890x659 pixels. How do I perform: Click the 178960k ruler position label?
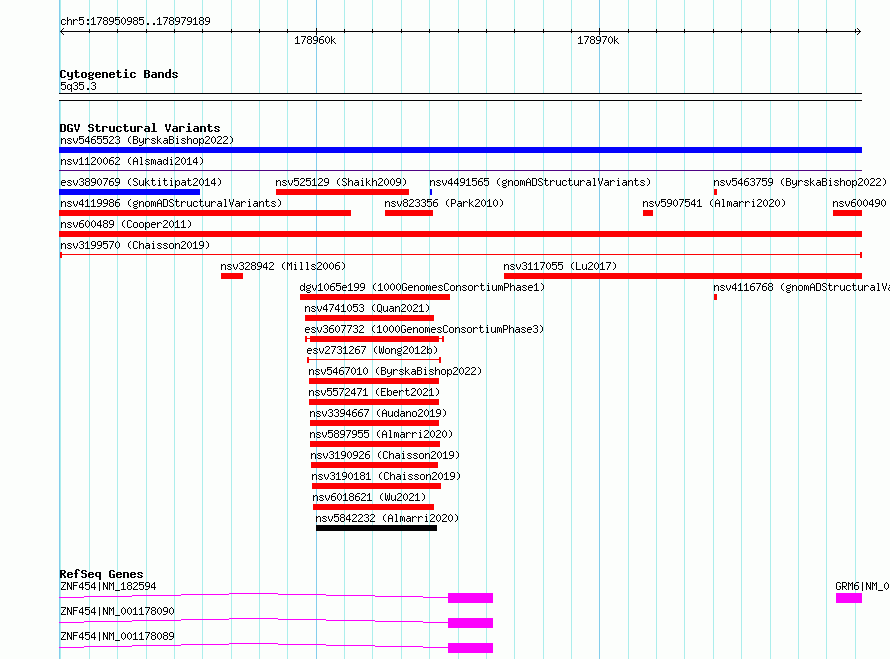point(315,40)
